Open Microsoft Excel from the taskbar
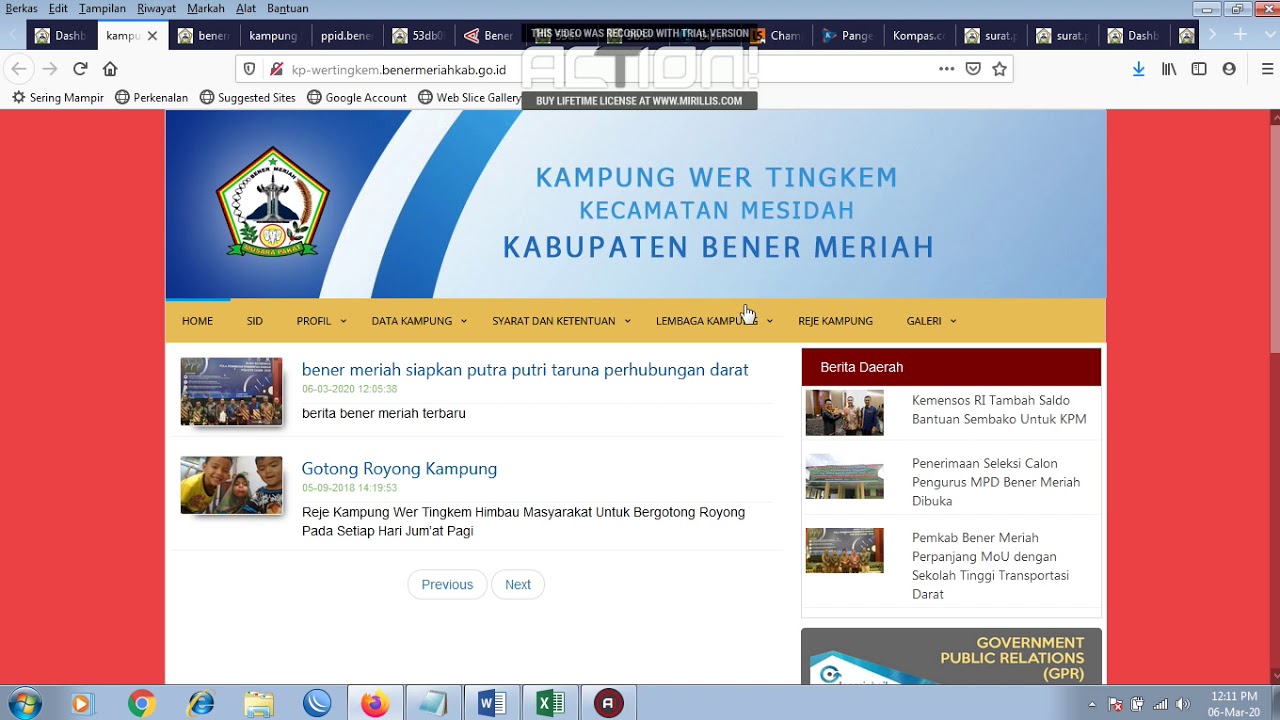The width and height of the screenshot is (1280, 720). [x=550, y=704]
